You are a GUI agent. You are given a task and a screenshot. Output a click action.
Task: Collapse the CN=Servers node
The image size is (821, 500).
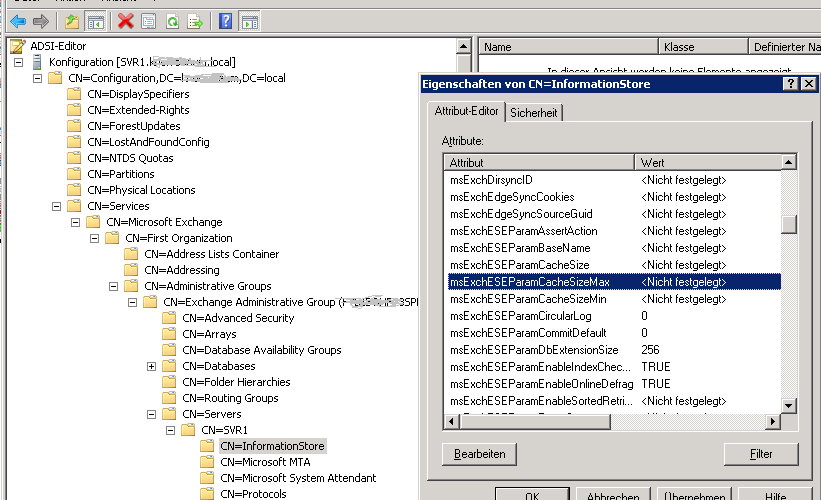coord(151,414)
